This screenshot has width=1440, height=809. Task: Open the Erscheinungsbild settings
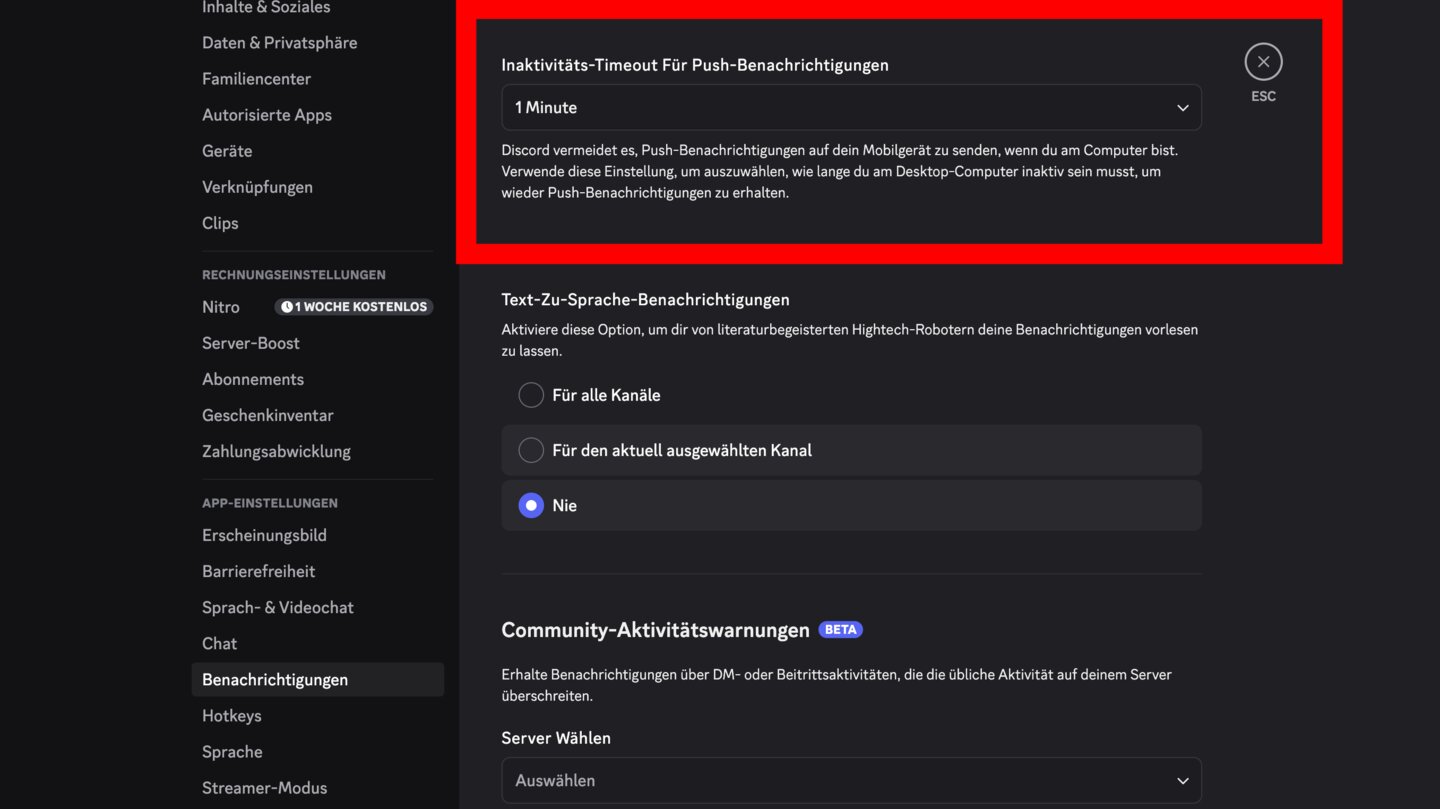(264, 535)
